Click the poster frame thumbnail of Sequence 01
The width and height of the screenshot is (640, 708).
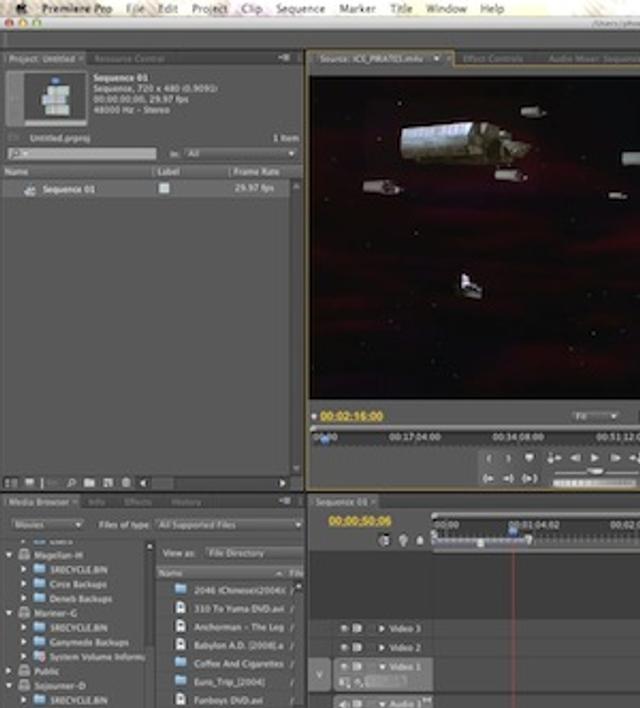click(55, 98)
